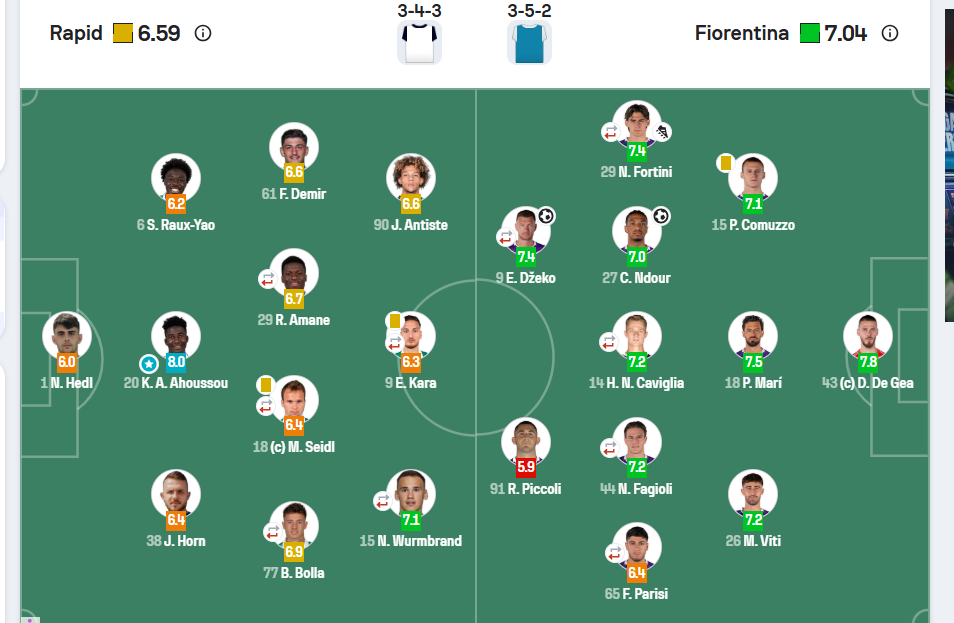This screenshot has width=954, height=623.
Task: Click star badge beside K. A. Ahoussou
Action: tap(149, 363)
